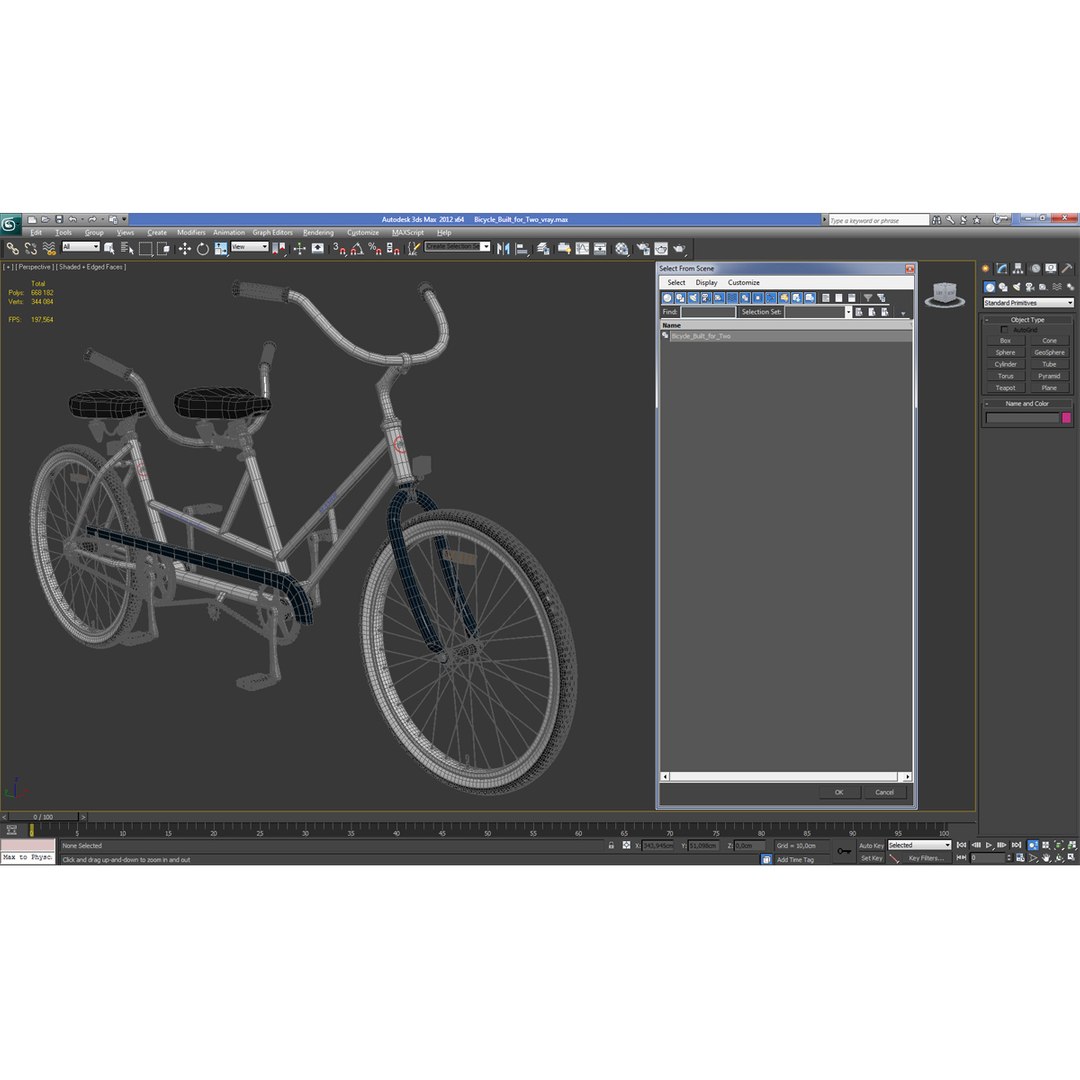The width and height of the screenshot is (1080, 1080).
Task: Click the Select and Link tool
Action: 12,249
